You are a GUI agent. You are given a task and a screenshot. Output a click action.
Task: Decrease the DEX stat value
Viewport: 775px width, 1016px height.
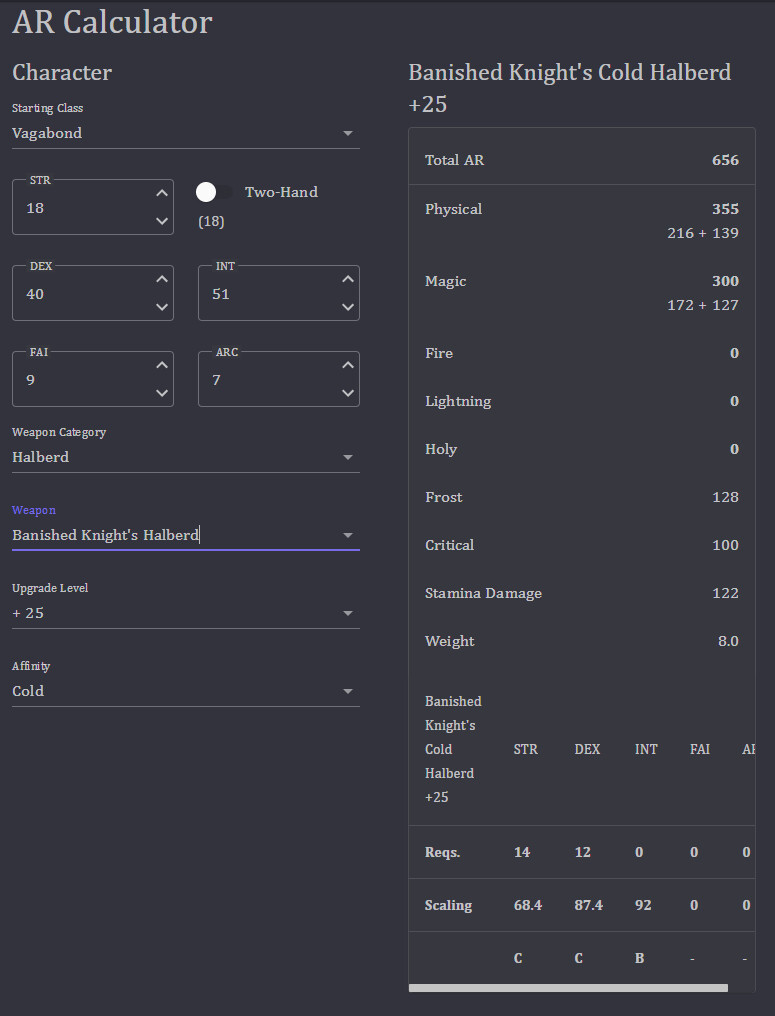[x=161, y=307]
